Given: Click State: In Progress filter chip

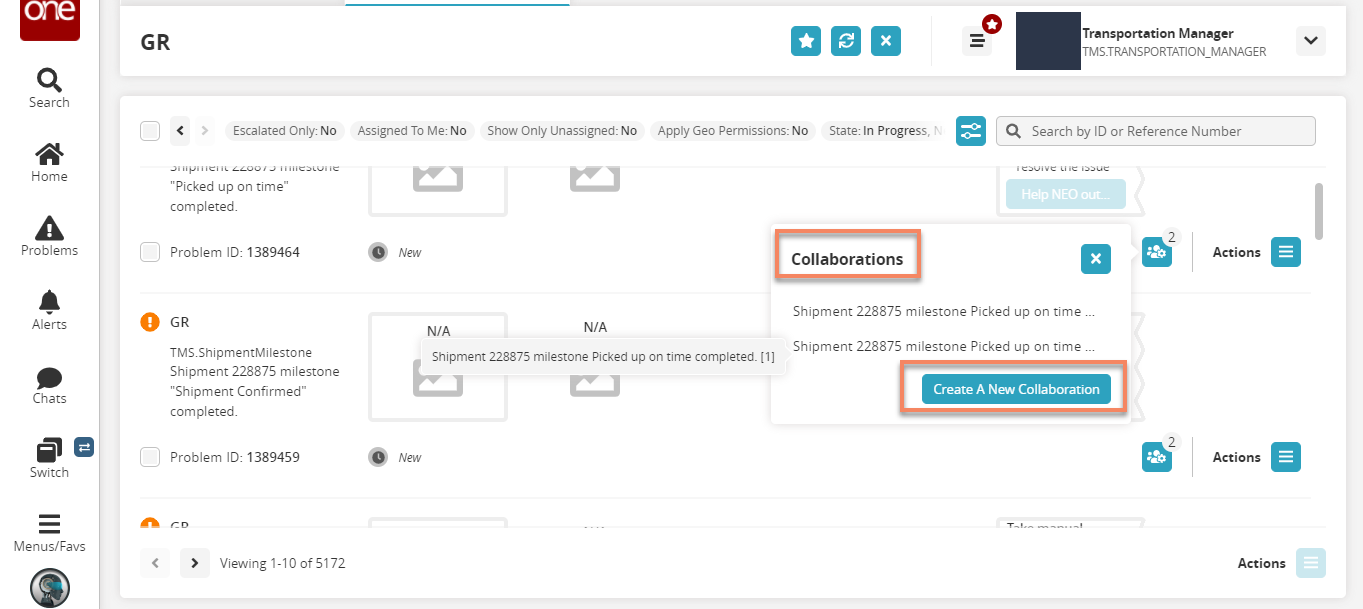Looking at the screenshot, I should [882, 131].
